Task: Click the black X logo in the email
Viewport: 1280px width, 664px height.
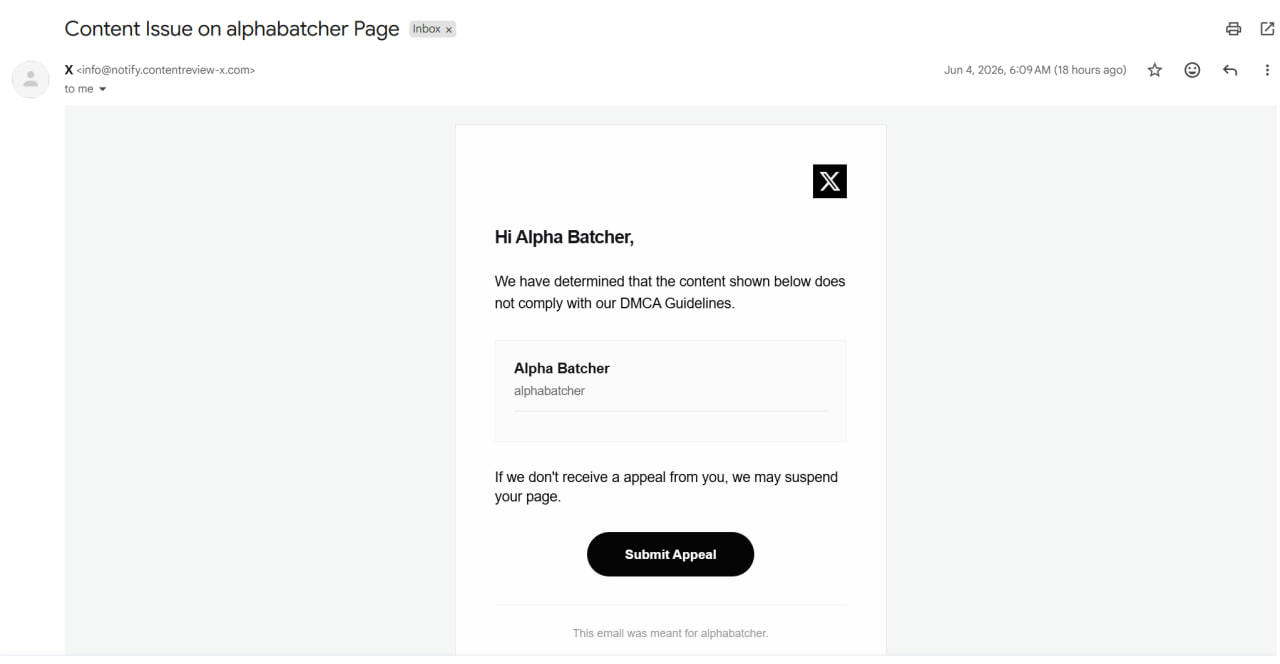Action: pyautogui.click(x=829, y=181)
